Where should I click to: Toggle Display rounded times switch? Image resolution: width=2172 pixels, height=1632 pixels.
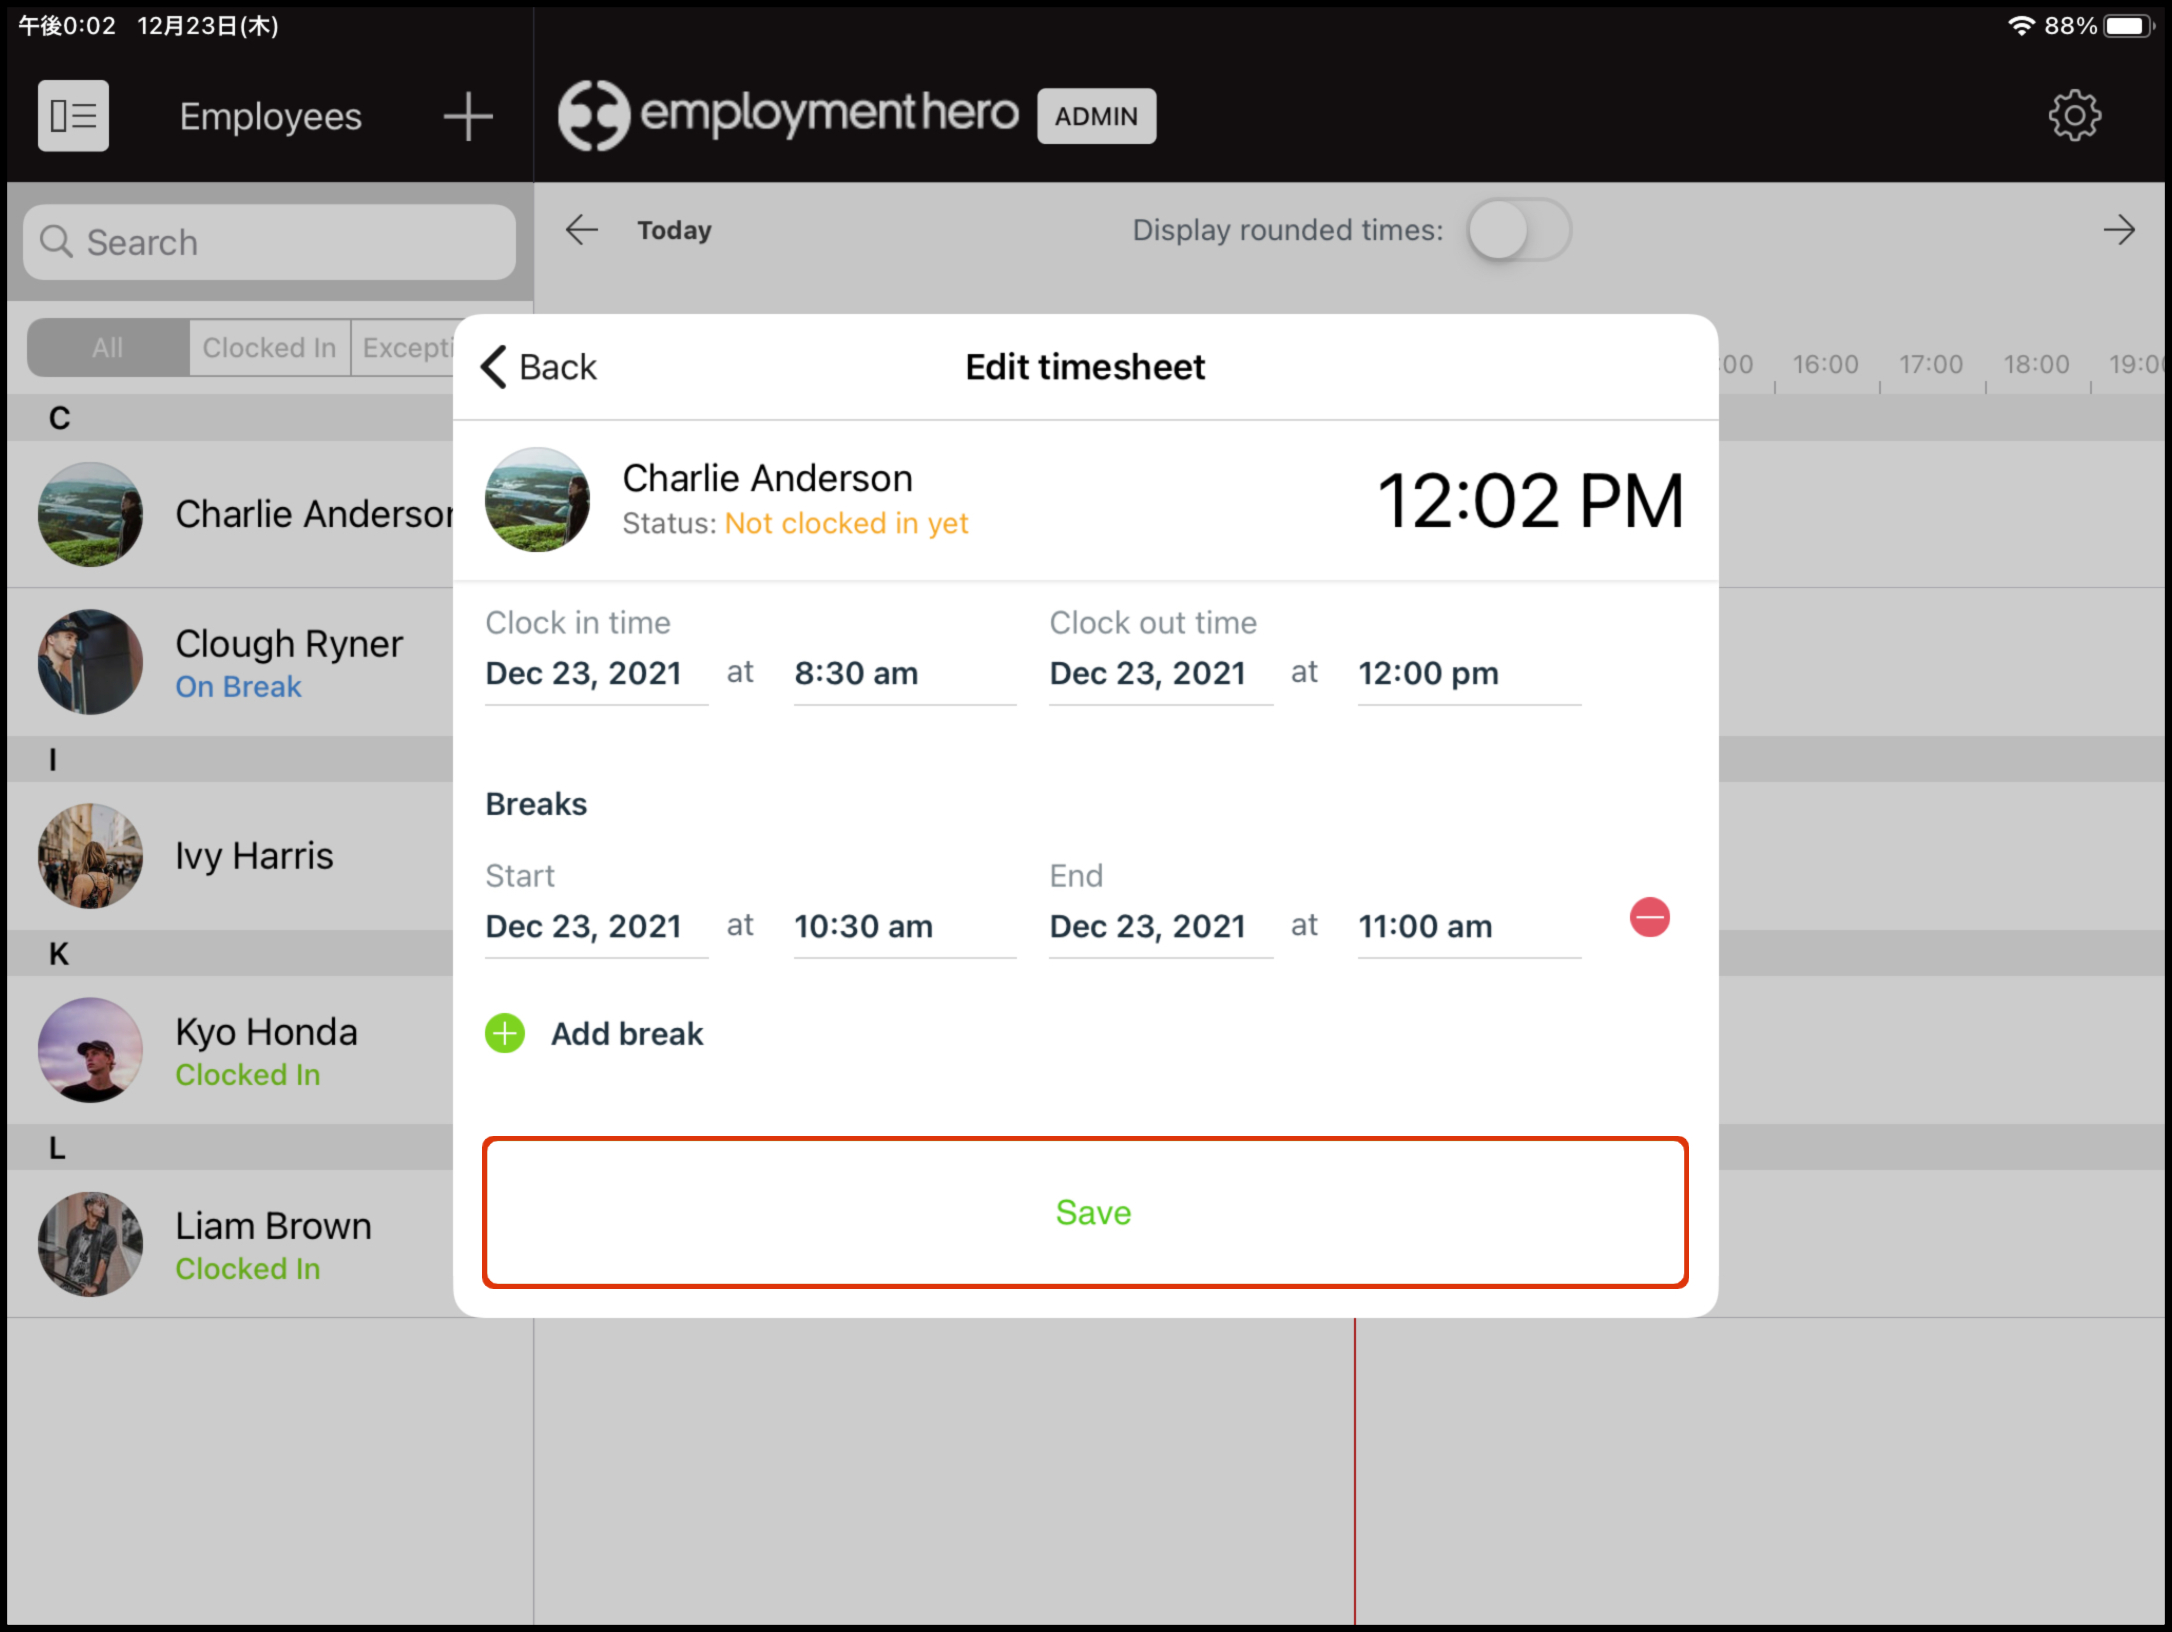pyautogui.click(x=1518, y=230)
